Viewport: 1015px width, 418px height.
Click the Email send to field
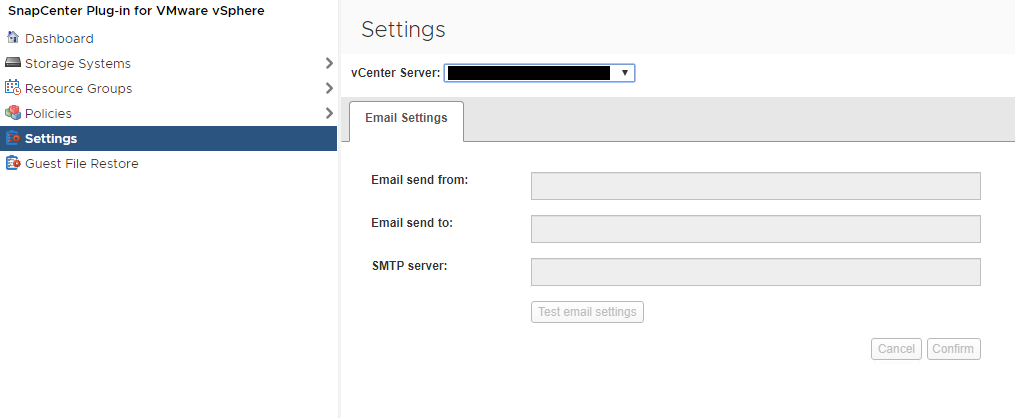(x=755, y=229)
